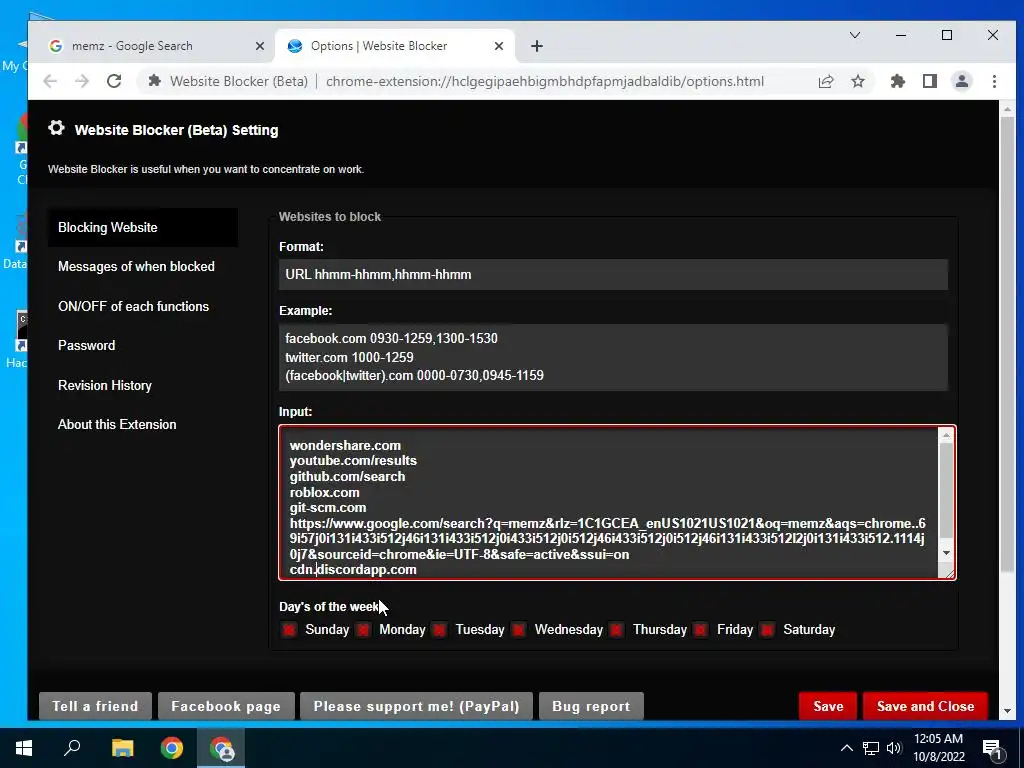Click the youtube.com/results line in Input
The width and height of the screenshot is (1024, 768).
coord(353,460)
